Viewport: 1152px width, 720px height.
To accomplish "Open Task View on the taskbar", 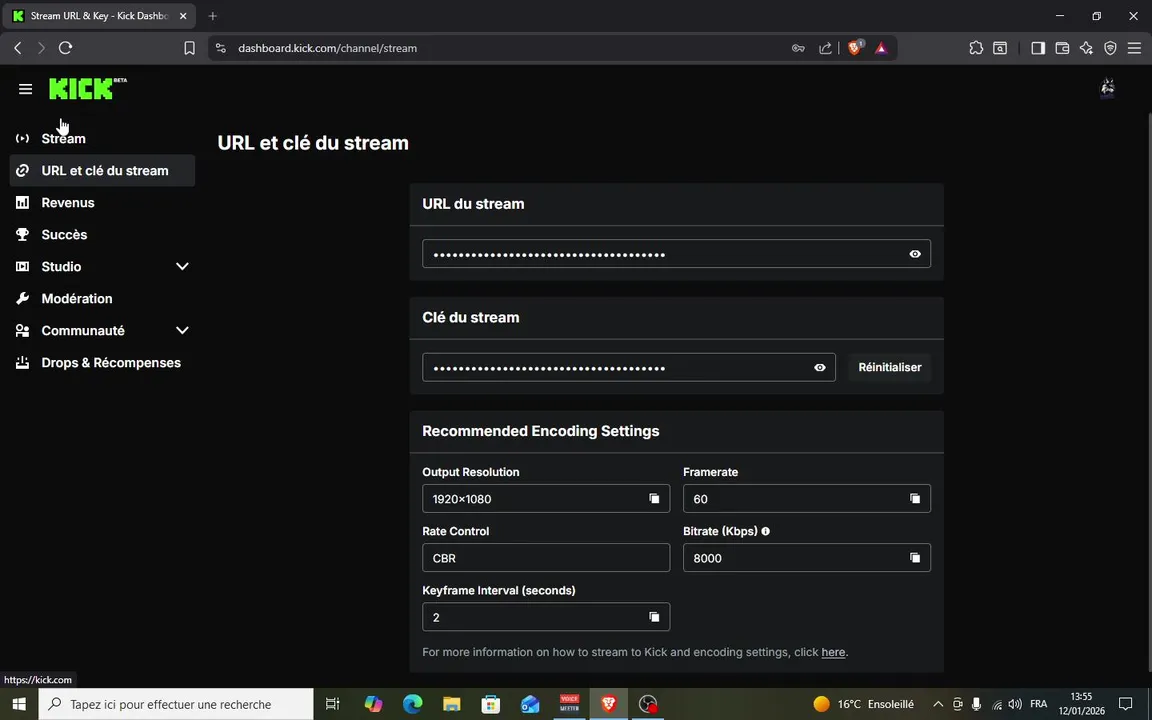I will coord(333,704).
